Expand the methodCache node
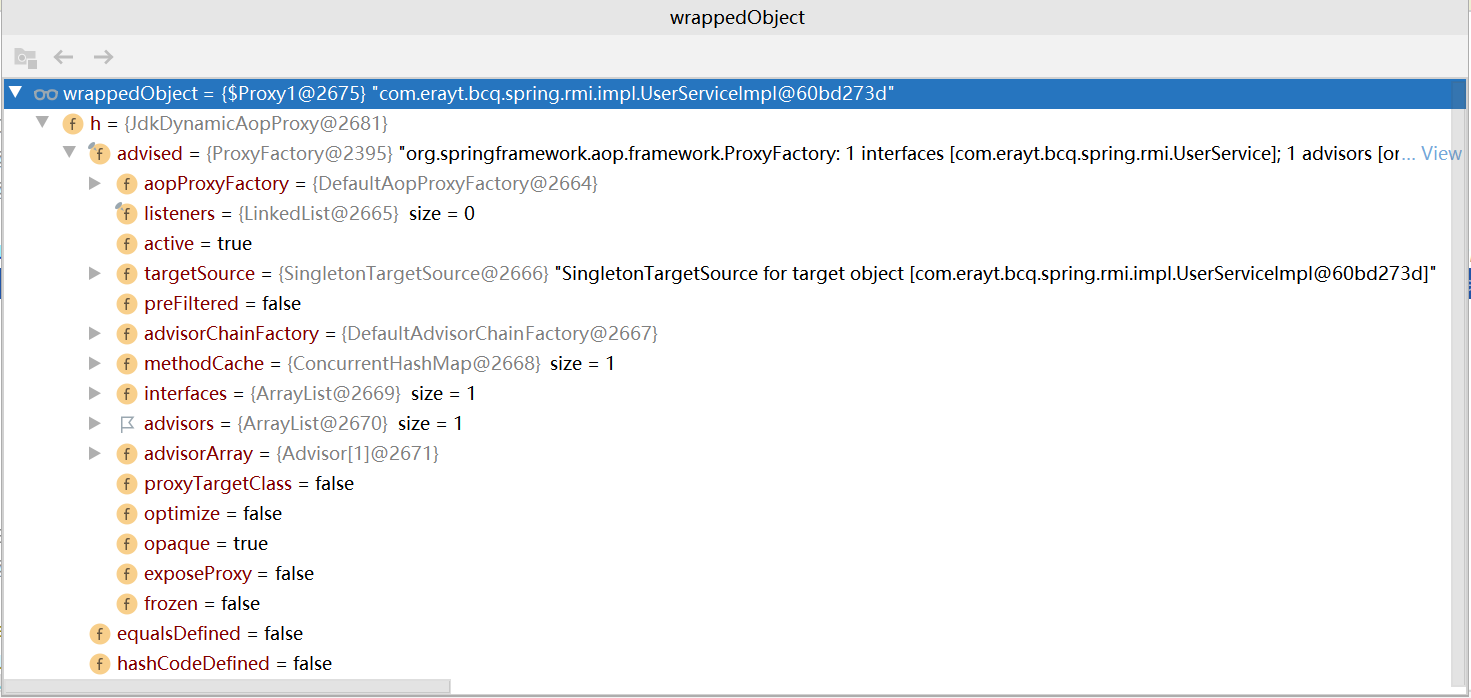1471x698 pixels. click(95, 363)
